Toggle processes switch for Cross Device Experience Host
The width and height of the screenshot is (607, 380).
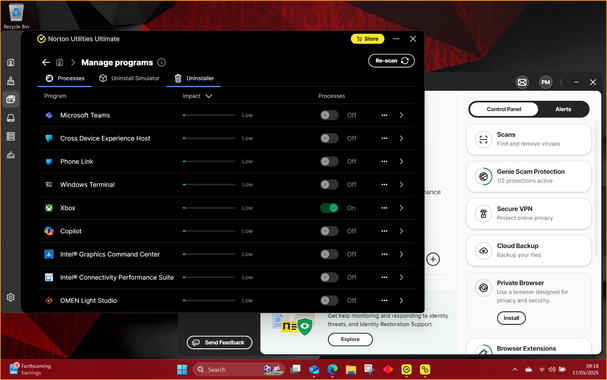pyautogui.click(x=329, y=139)
